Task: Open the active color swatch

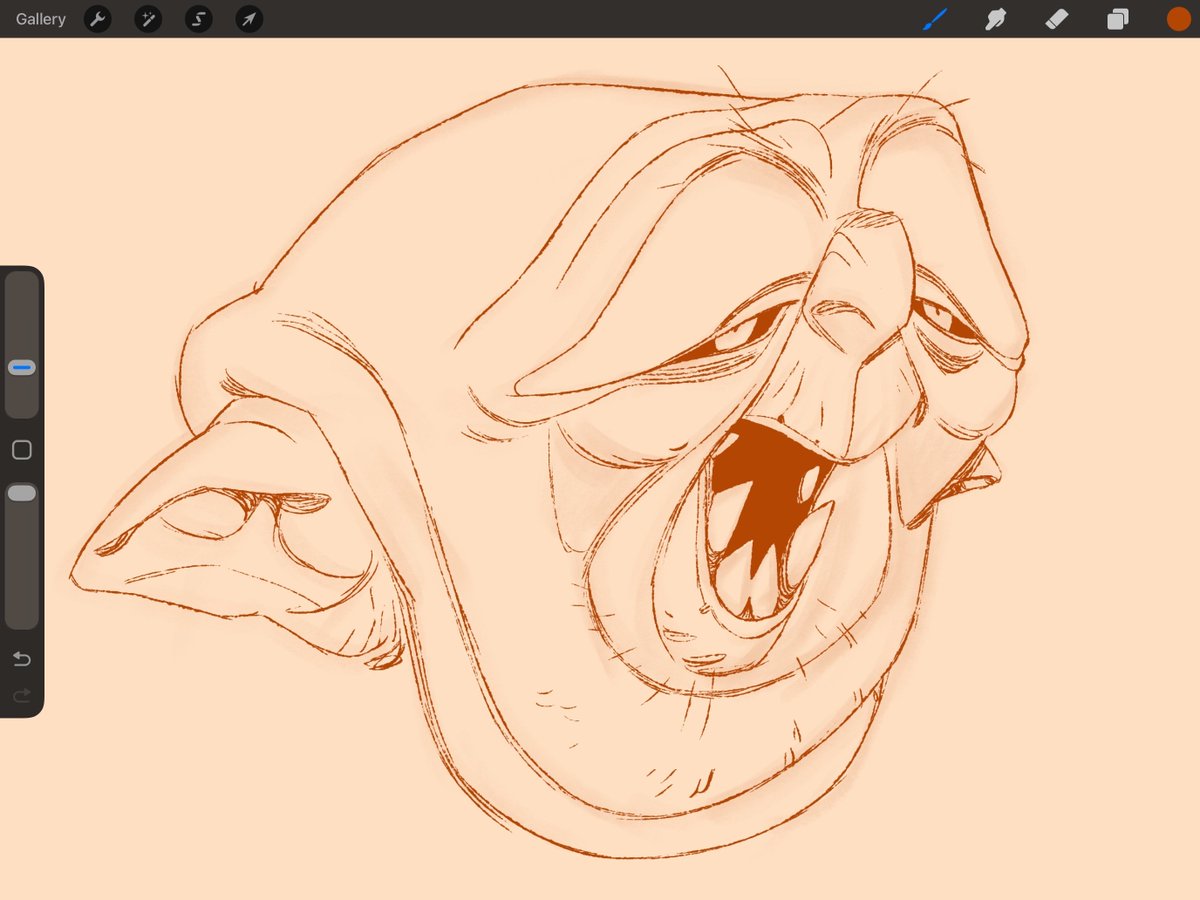Action: point(1179,19)
